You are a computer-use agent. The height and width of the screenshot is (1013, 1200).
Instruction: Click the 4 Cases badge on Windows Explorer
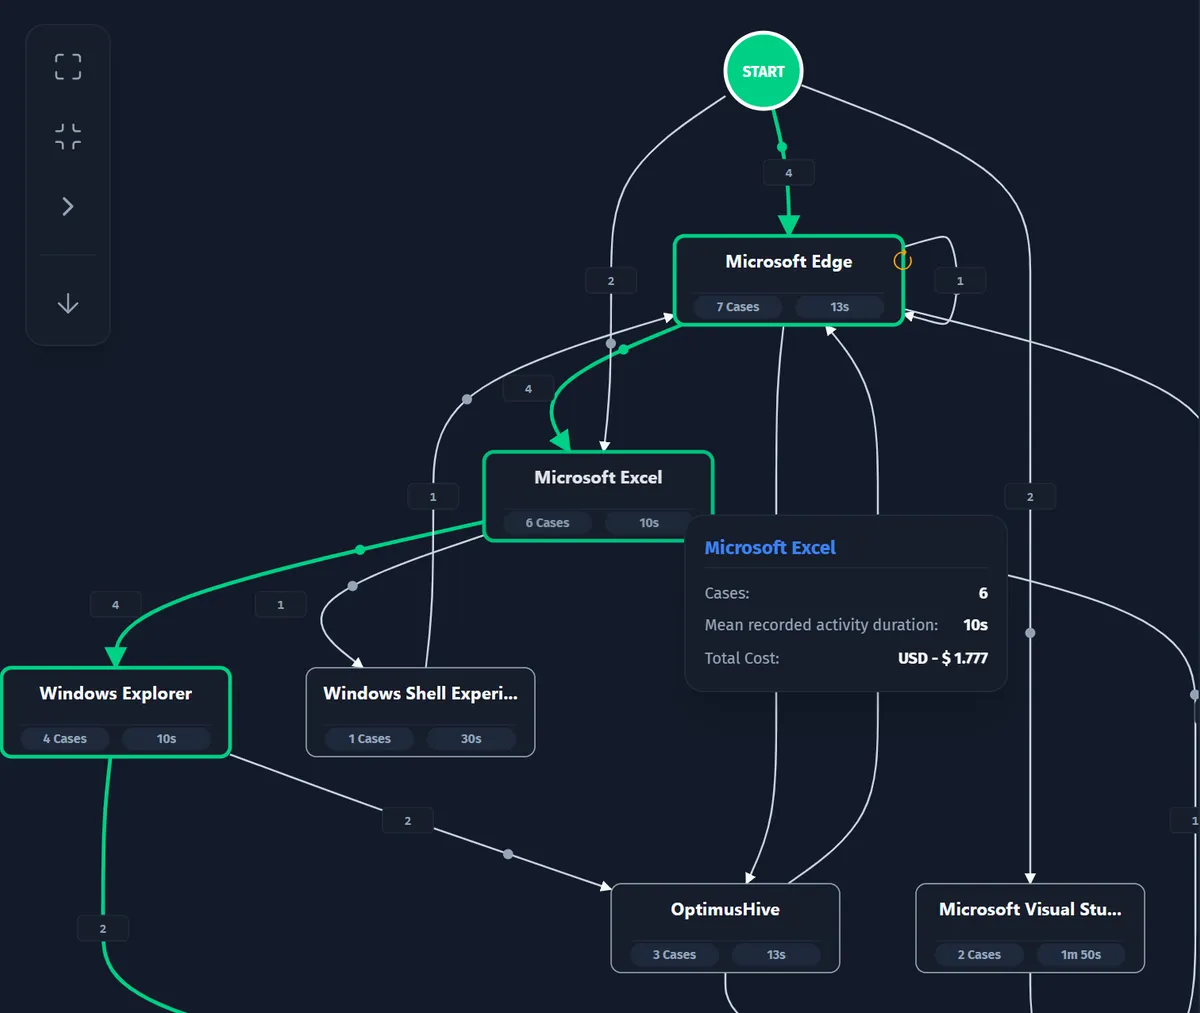pos(64,739)
